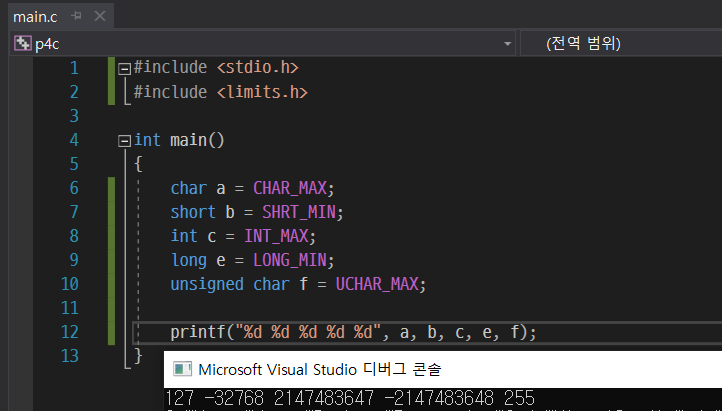
Task: Click line number 6 in the gutter
Action: [74, 188]
